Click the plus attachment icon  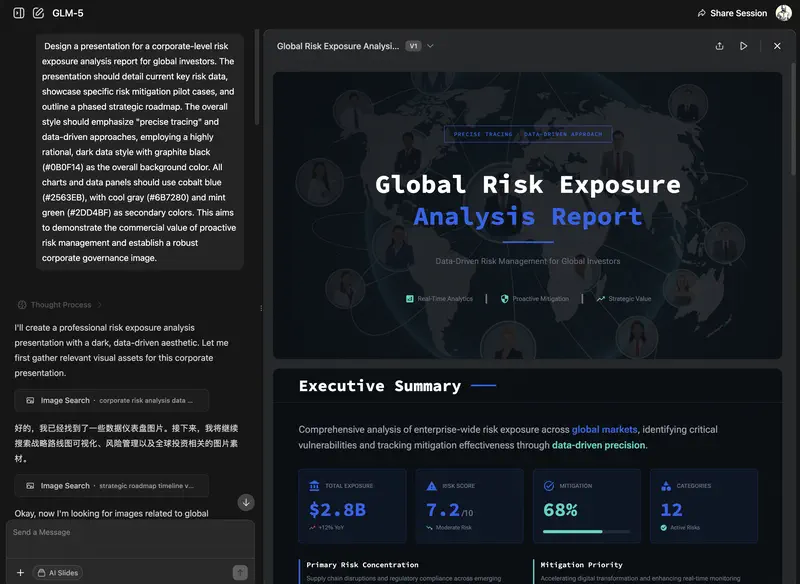pos(20,573)
